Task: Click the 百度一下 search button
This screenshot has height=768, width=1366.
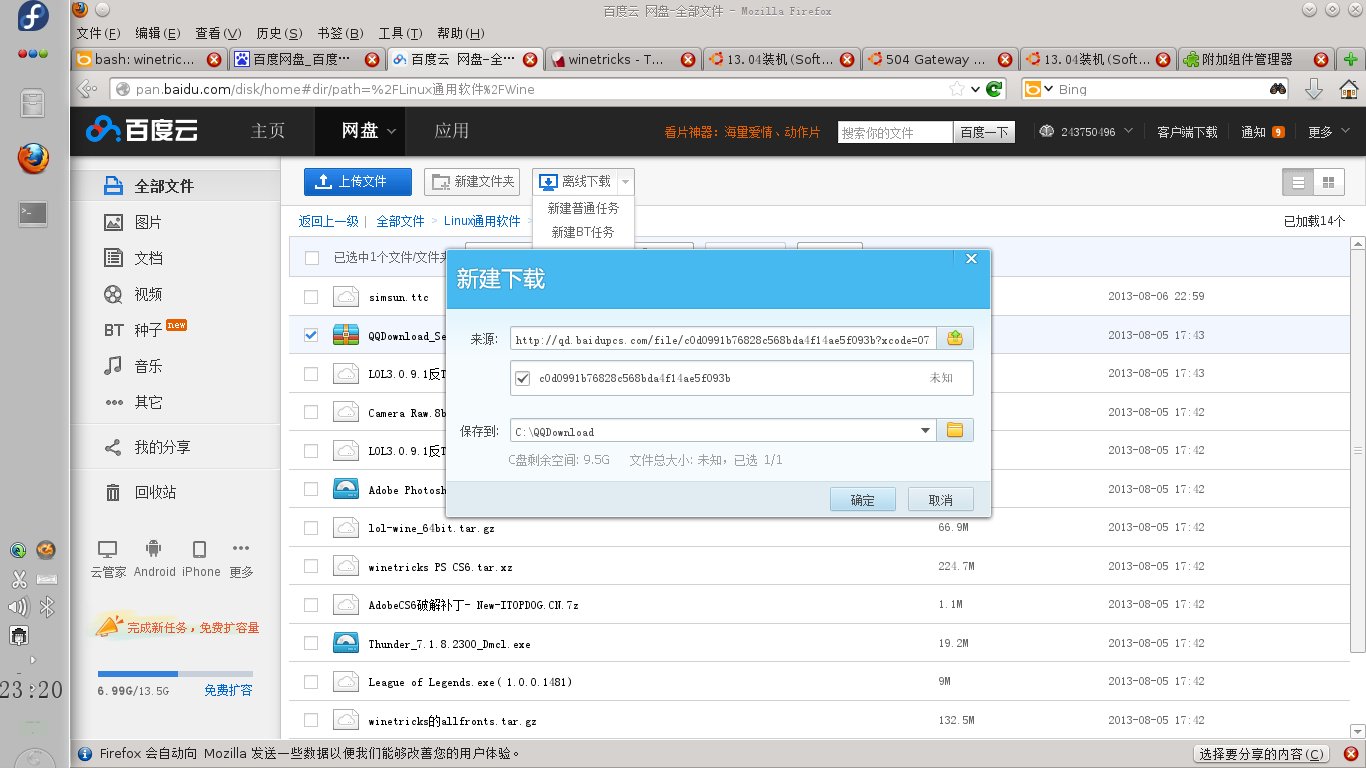Action: pos(984,132)
